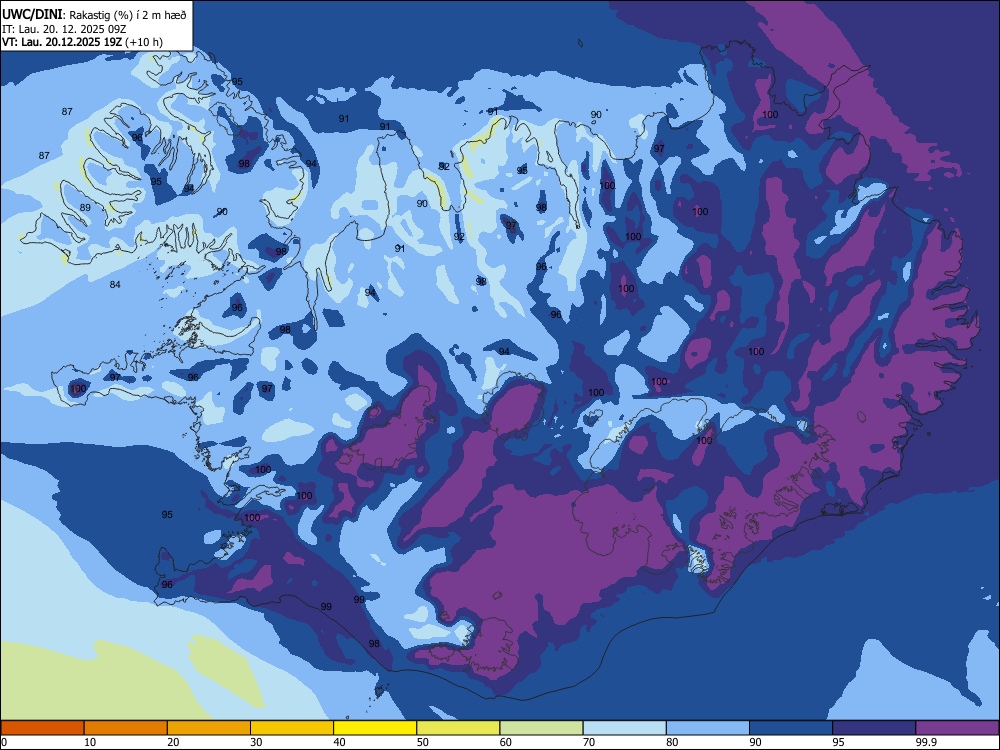Select the dark indigo 95–99.9 legend swatch
Image resolution: width=1000 pixels, height=750 pixels.
pyautogui.click(x=874, y=728)
